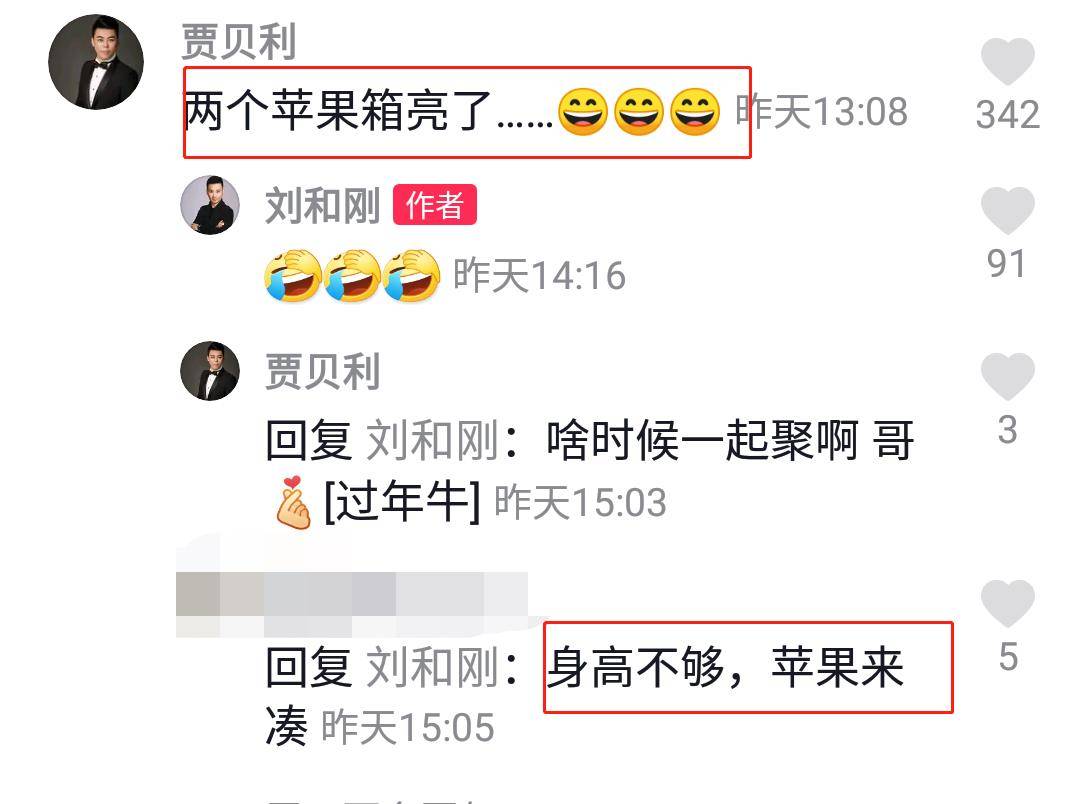Click the 刘和刚 mention in 身高不够 reply
This screenshot has height=804, width=1080.
pos(432,667)
